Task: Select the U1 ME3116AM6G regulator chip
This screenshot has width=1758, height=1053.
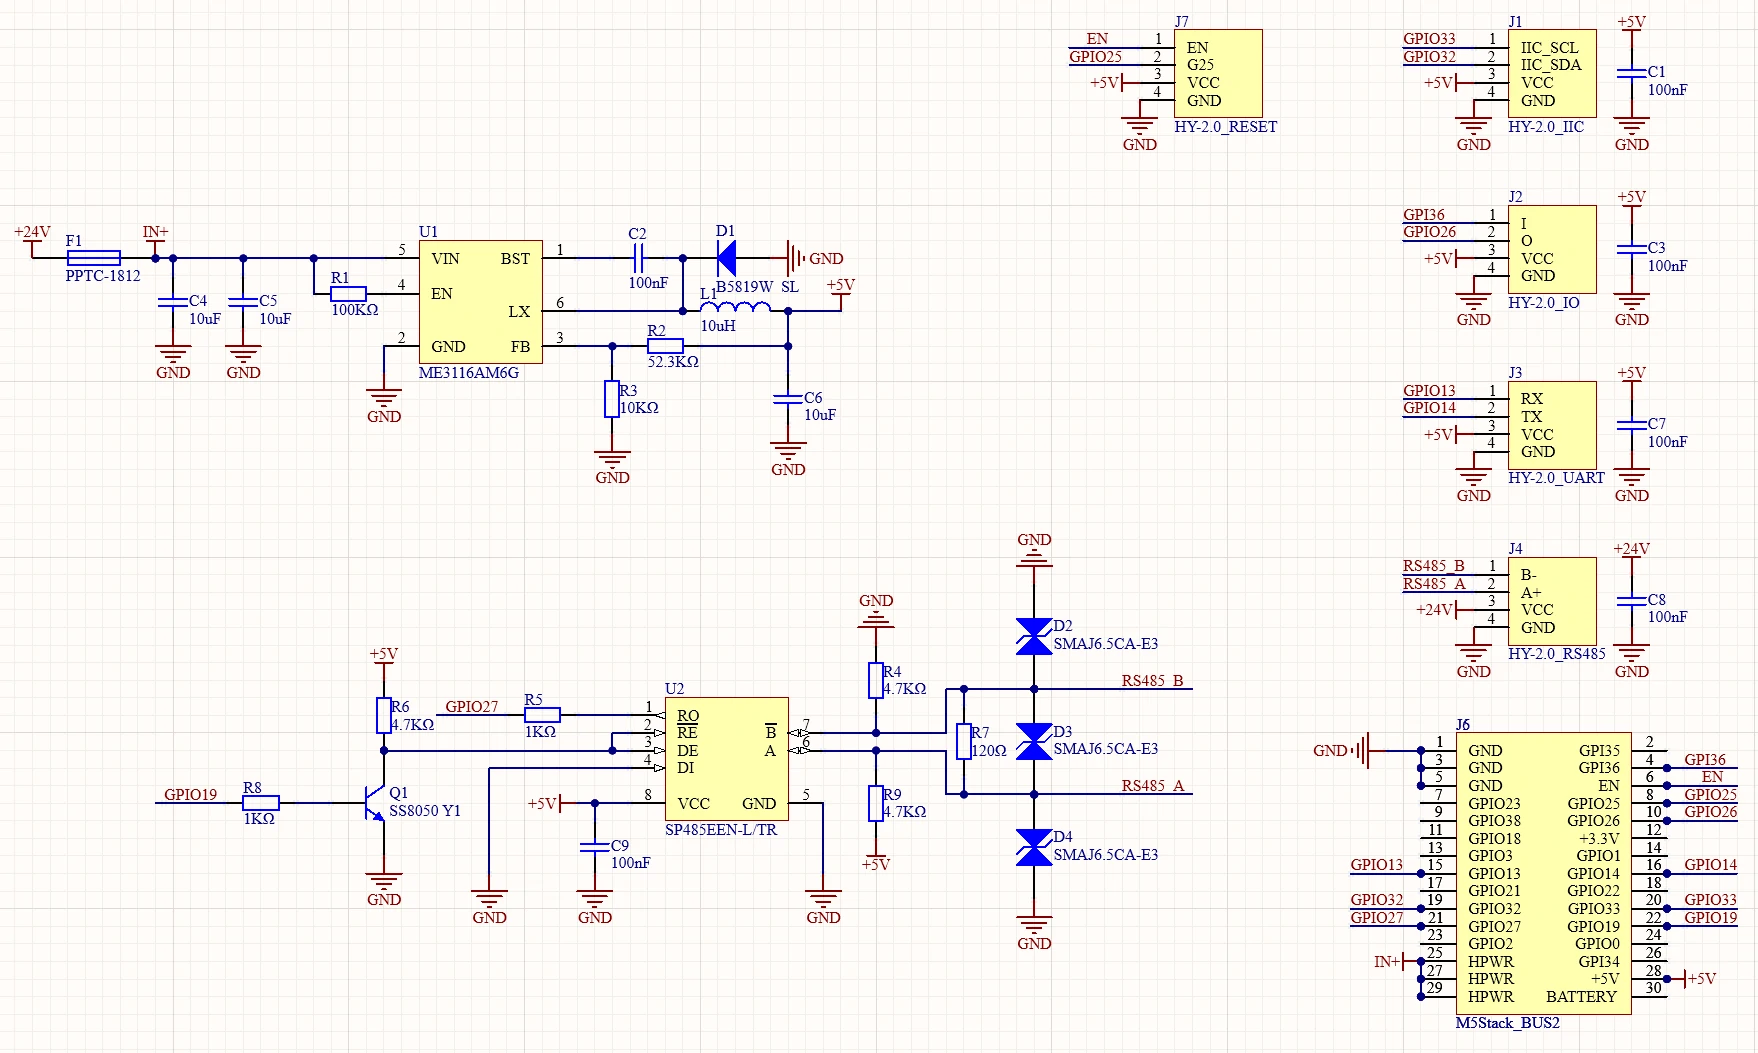Action: [x=480, y=302]
